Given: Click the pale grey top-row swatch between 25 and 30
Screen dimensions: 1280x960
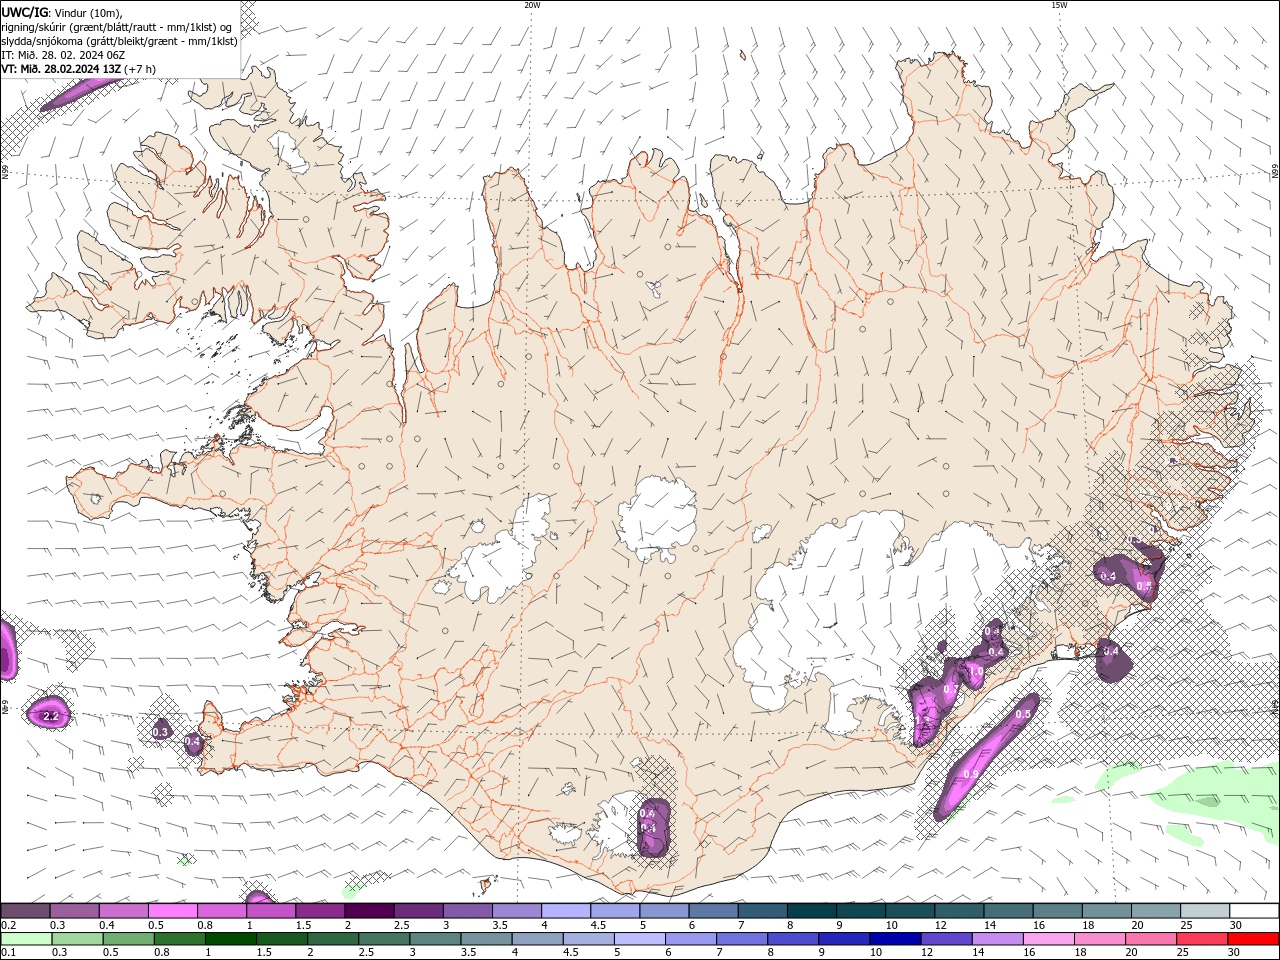Looking at the screenshot, I should [1204, 911].
